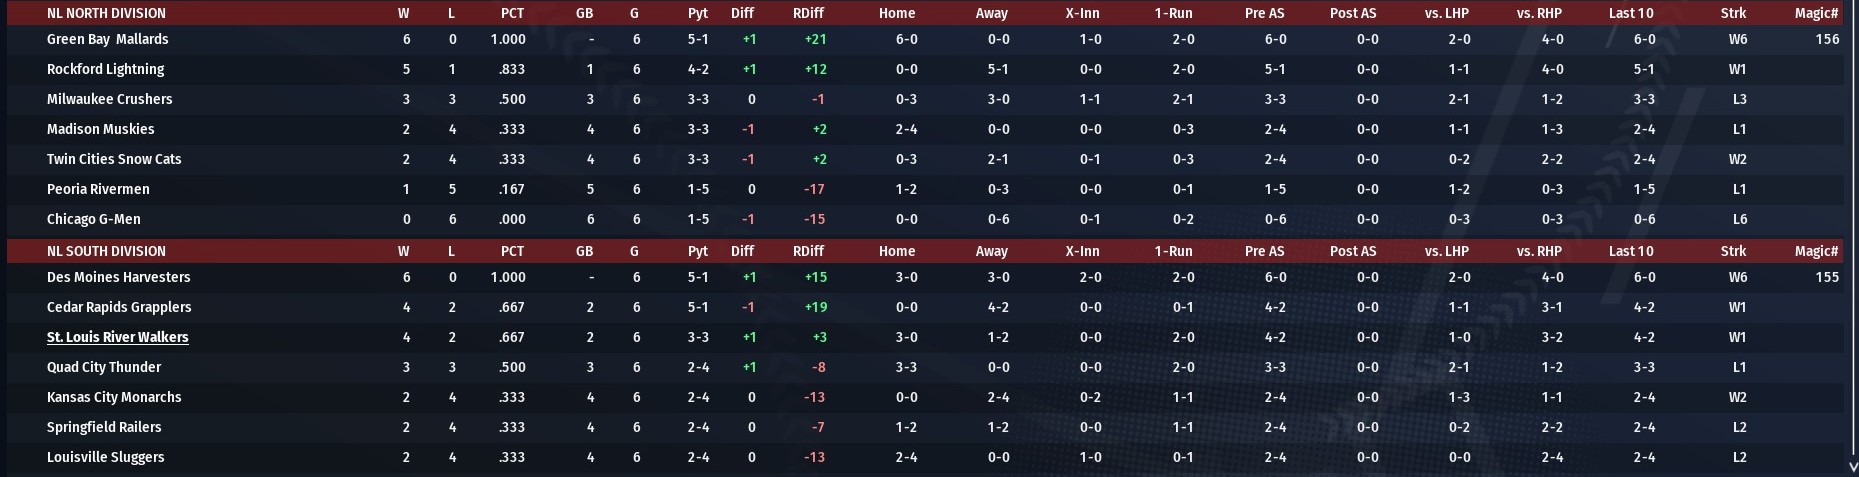Open Kansas City Monarchs page
The image size is (1859, 477).
point(114,397)
